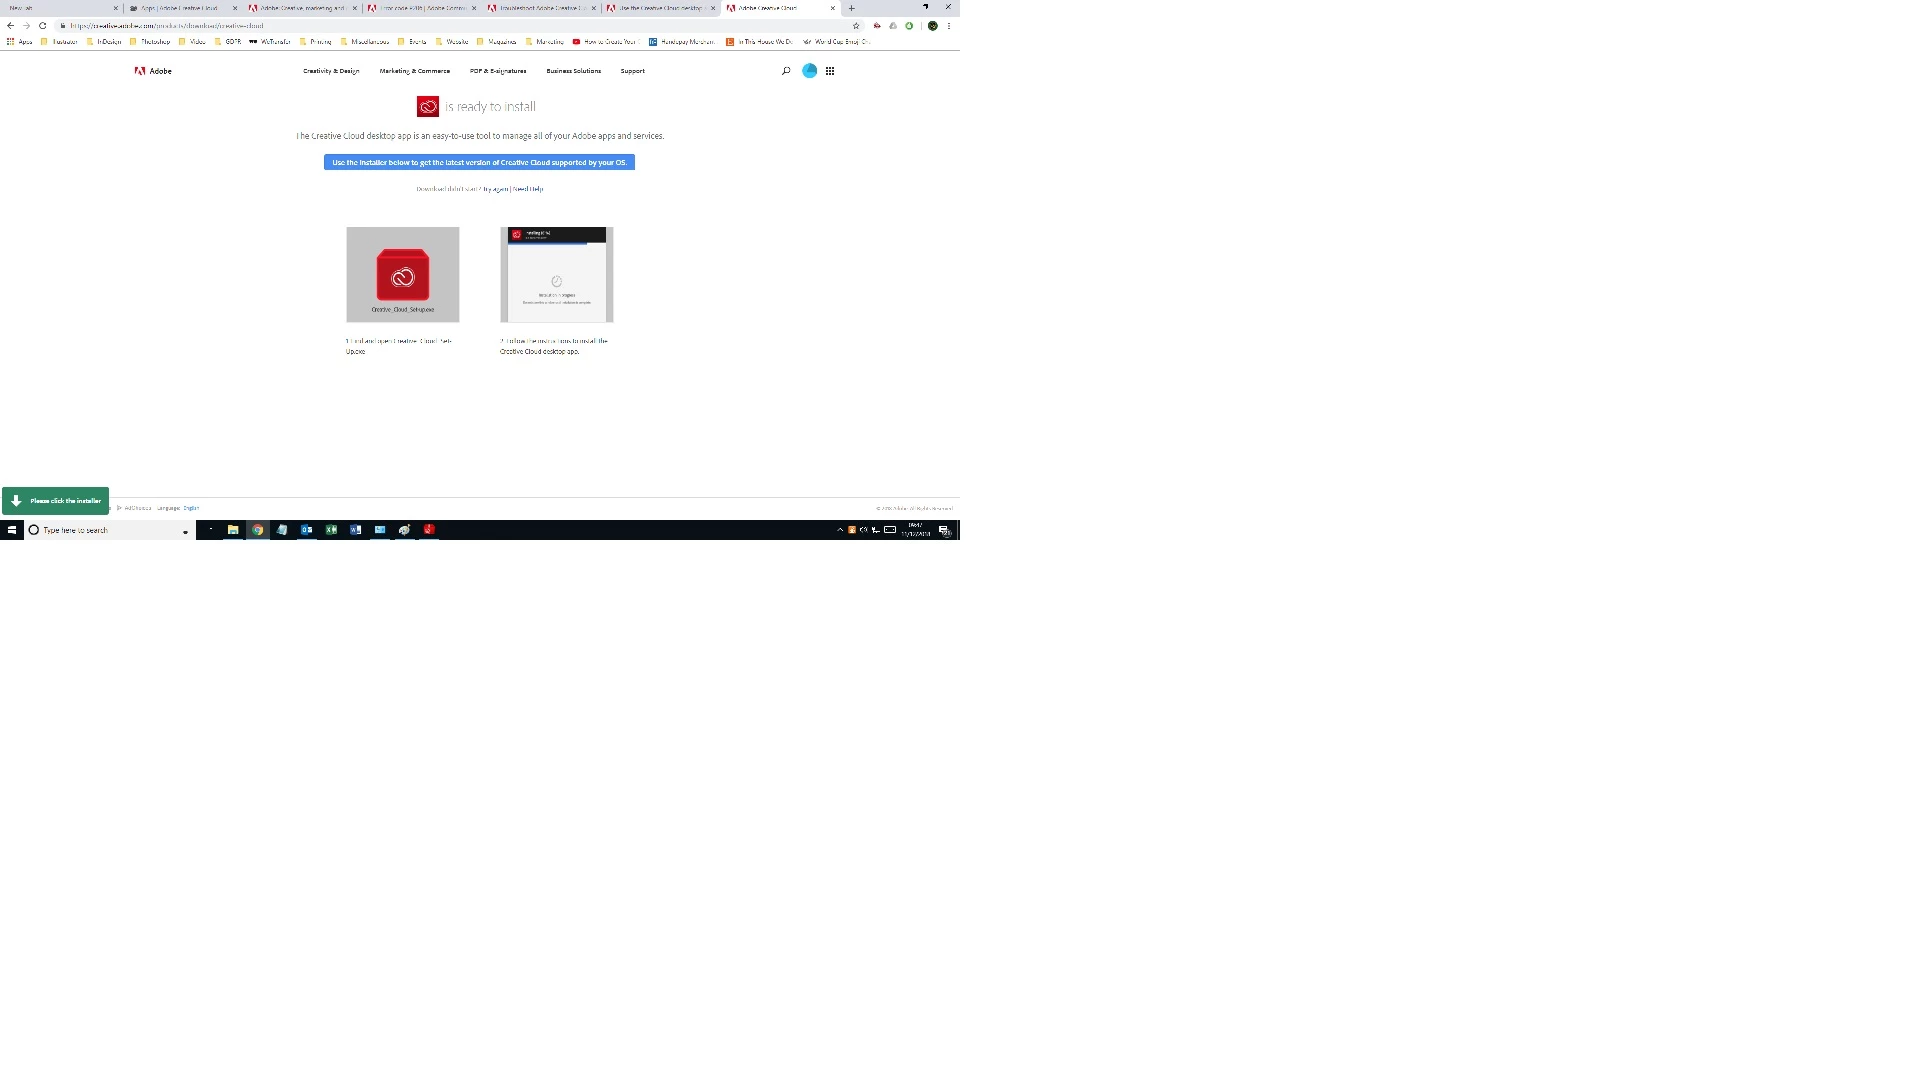Open the Creativity & Design menu
1920x1080 pixels.
(x=331, y=71)
